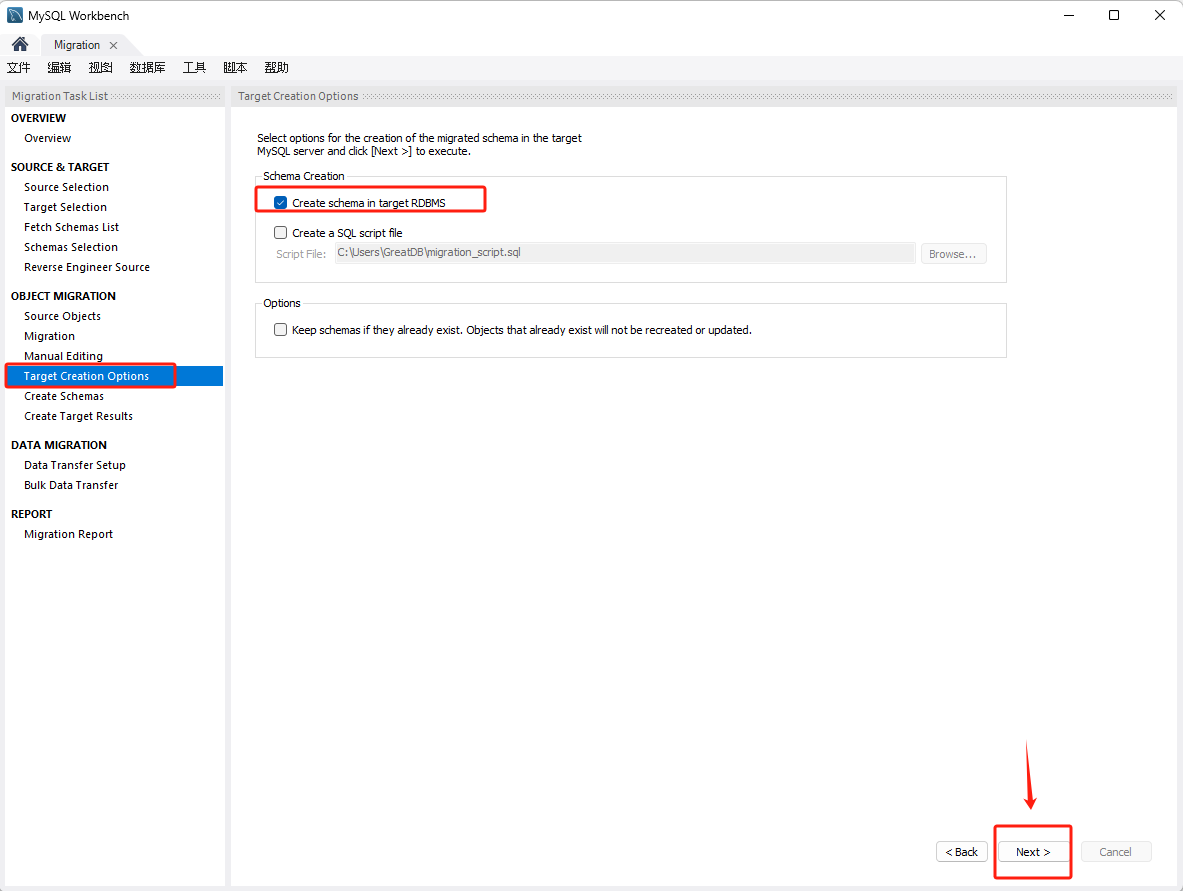Go back with the < Back button
This screenshot has width=1183, height=891.
(961, 852)
